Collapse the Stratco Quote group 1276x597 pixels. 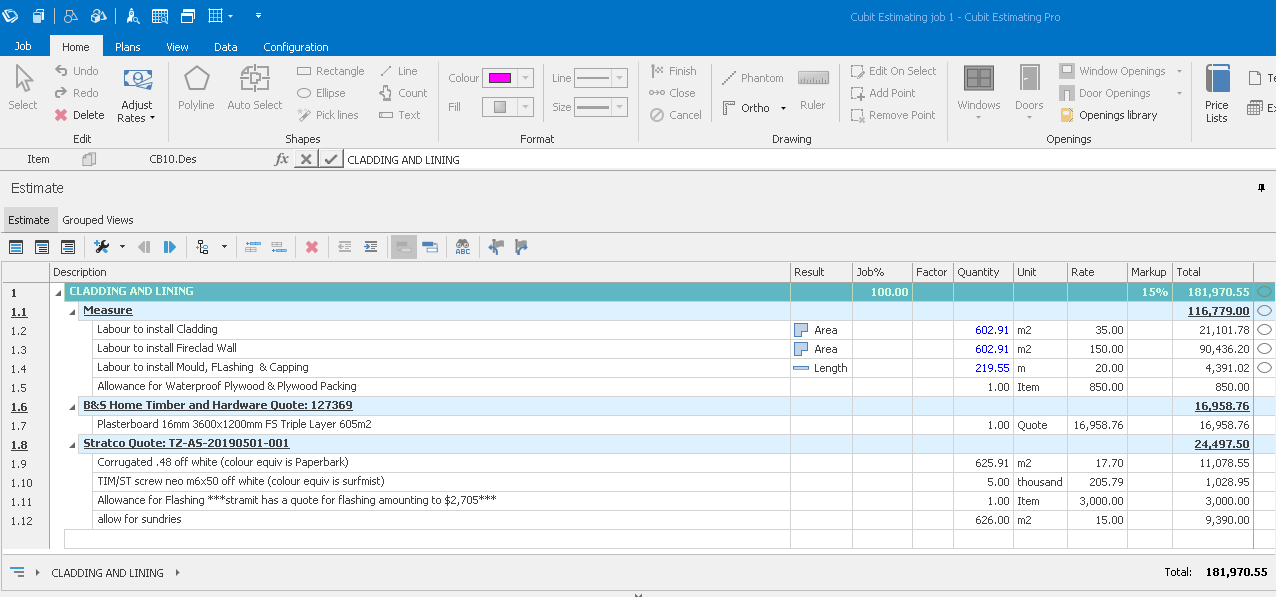pyautogui.click(x=72, y=444)
